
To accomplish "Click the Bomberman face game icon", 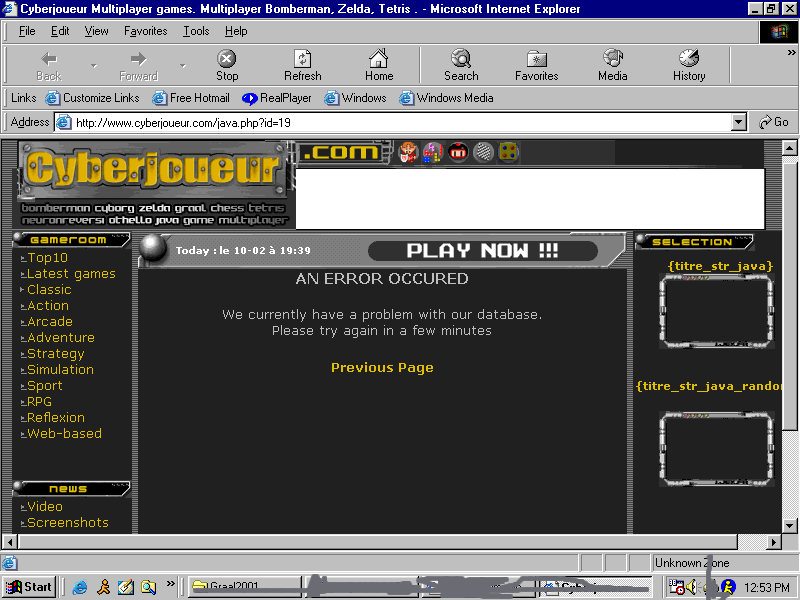I will click(x=458, y=153).
